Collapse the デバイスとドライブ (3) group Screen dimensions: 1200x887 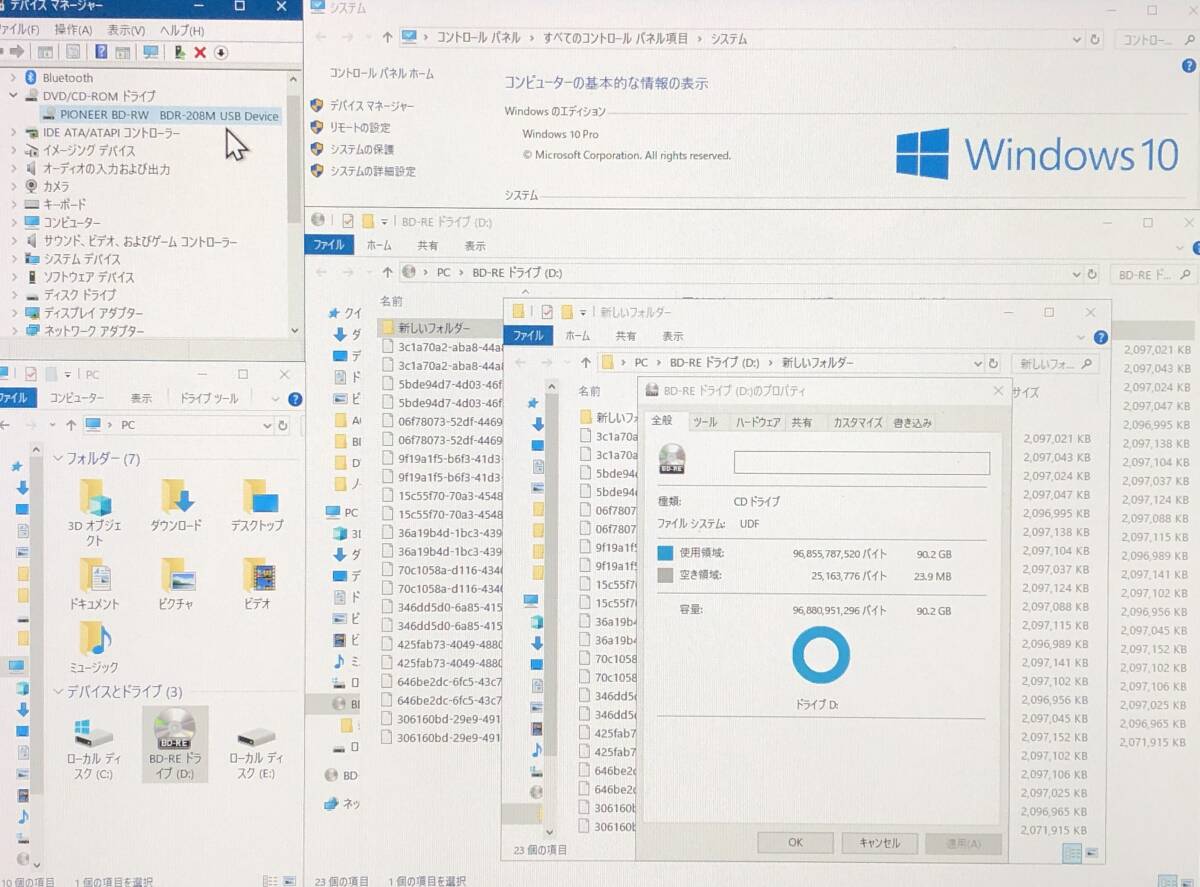[x=59, y=691]
